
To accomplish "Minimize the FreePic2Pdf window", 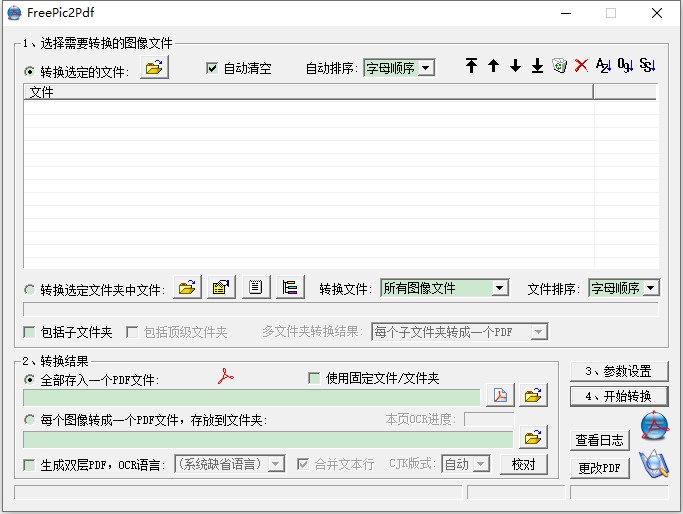I will (x=566, y=13).
